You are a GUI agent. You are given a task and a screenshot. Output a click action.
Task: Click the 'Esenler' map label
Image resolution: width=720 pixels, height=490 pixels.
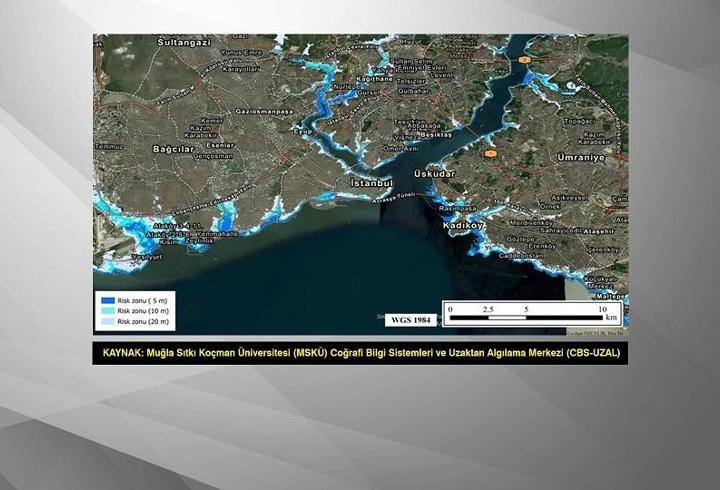220,145
